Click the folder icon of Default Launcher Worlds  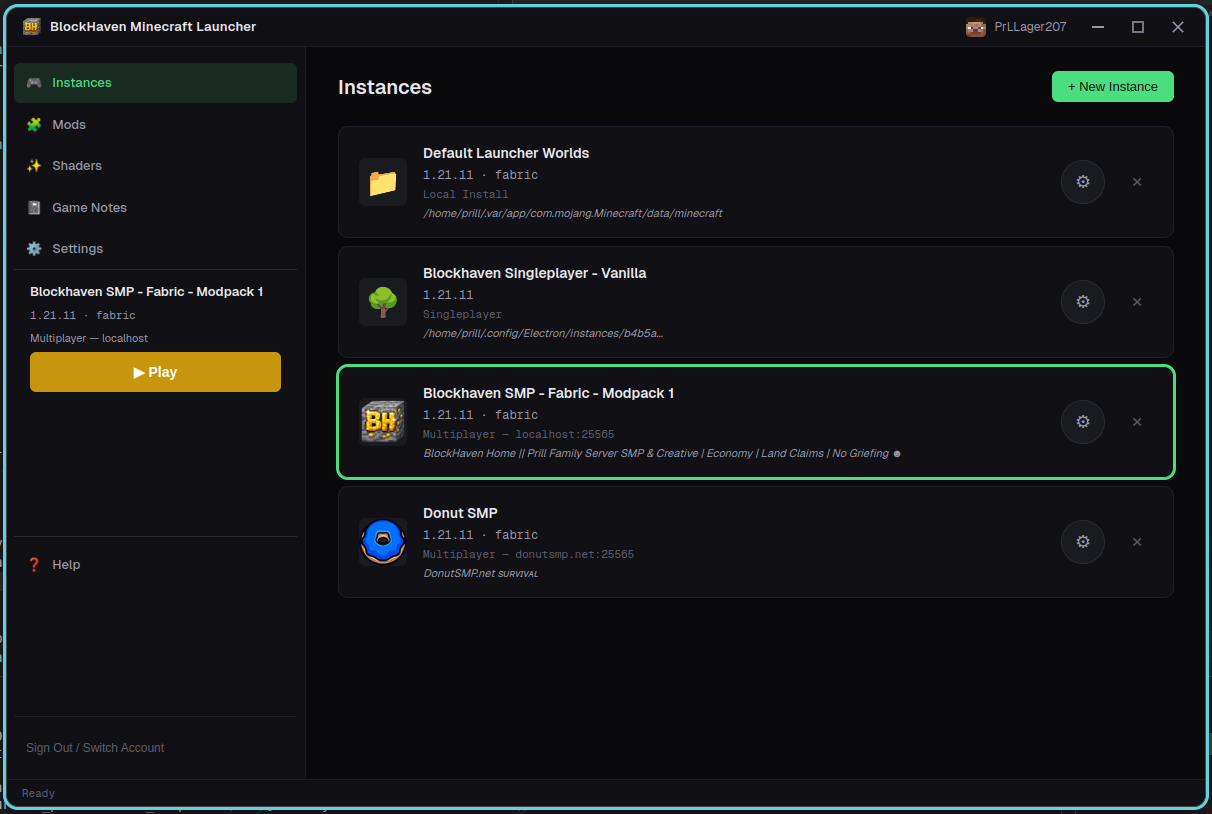click(383, 182)
